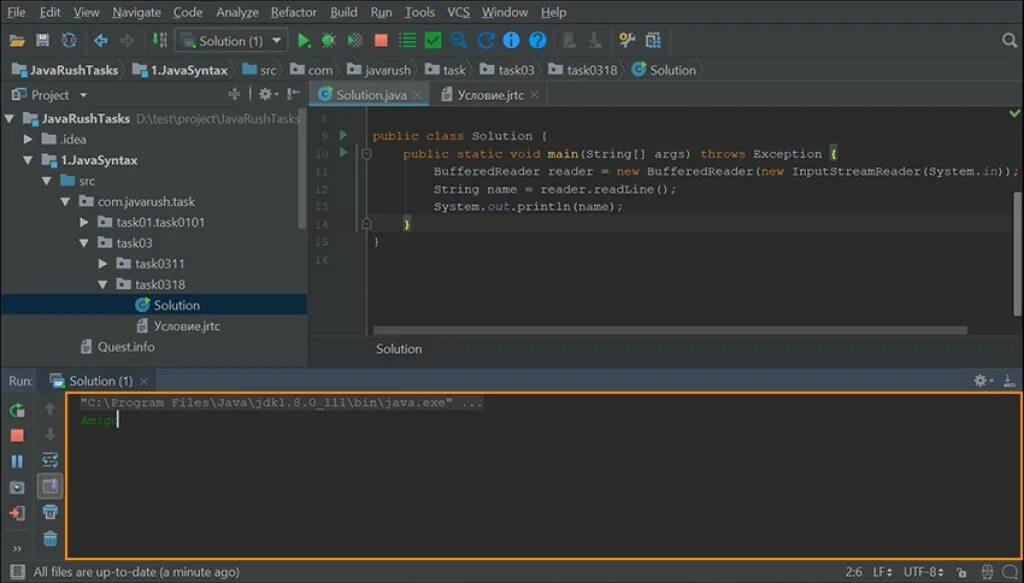This screenshot has height=583, width=1024.
Task: Open the Navigate menu
Action: coord(136,12)
